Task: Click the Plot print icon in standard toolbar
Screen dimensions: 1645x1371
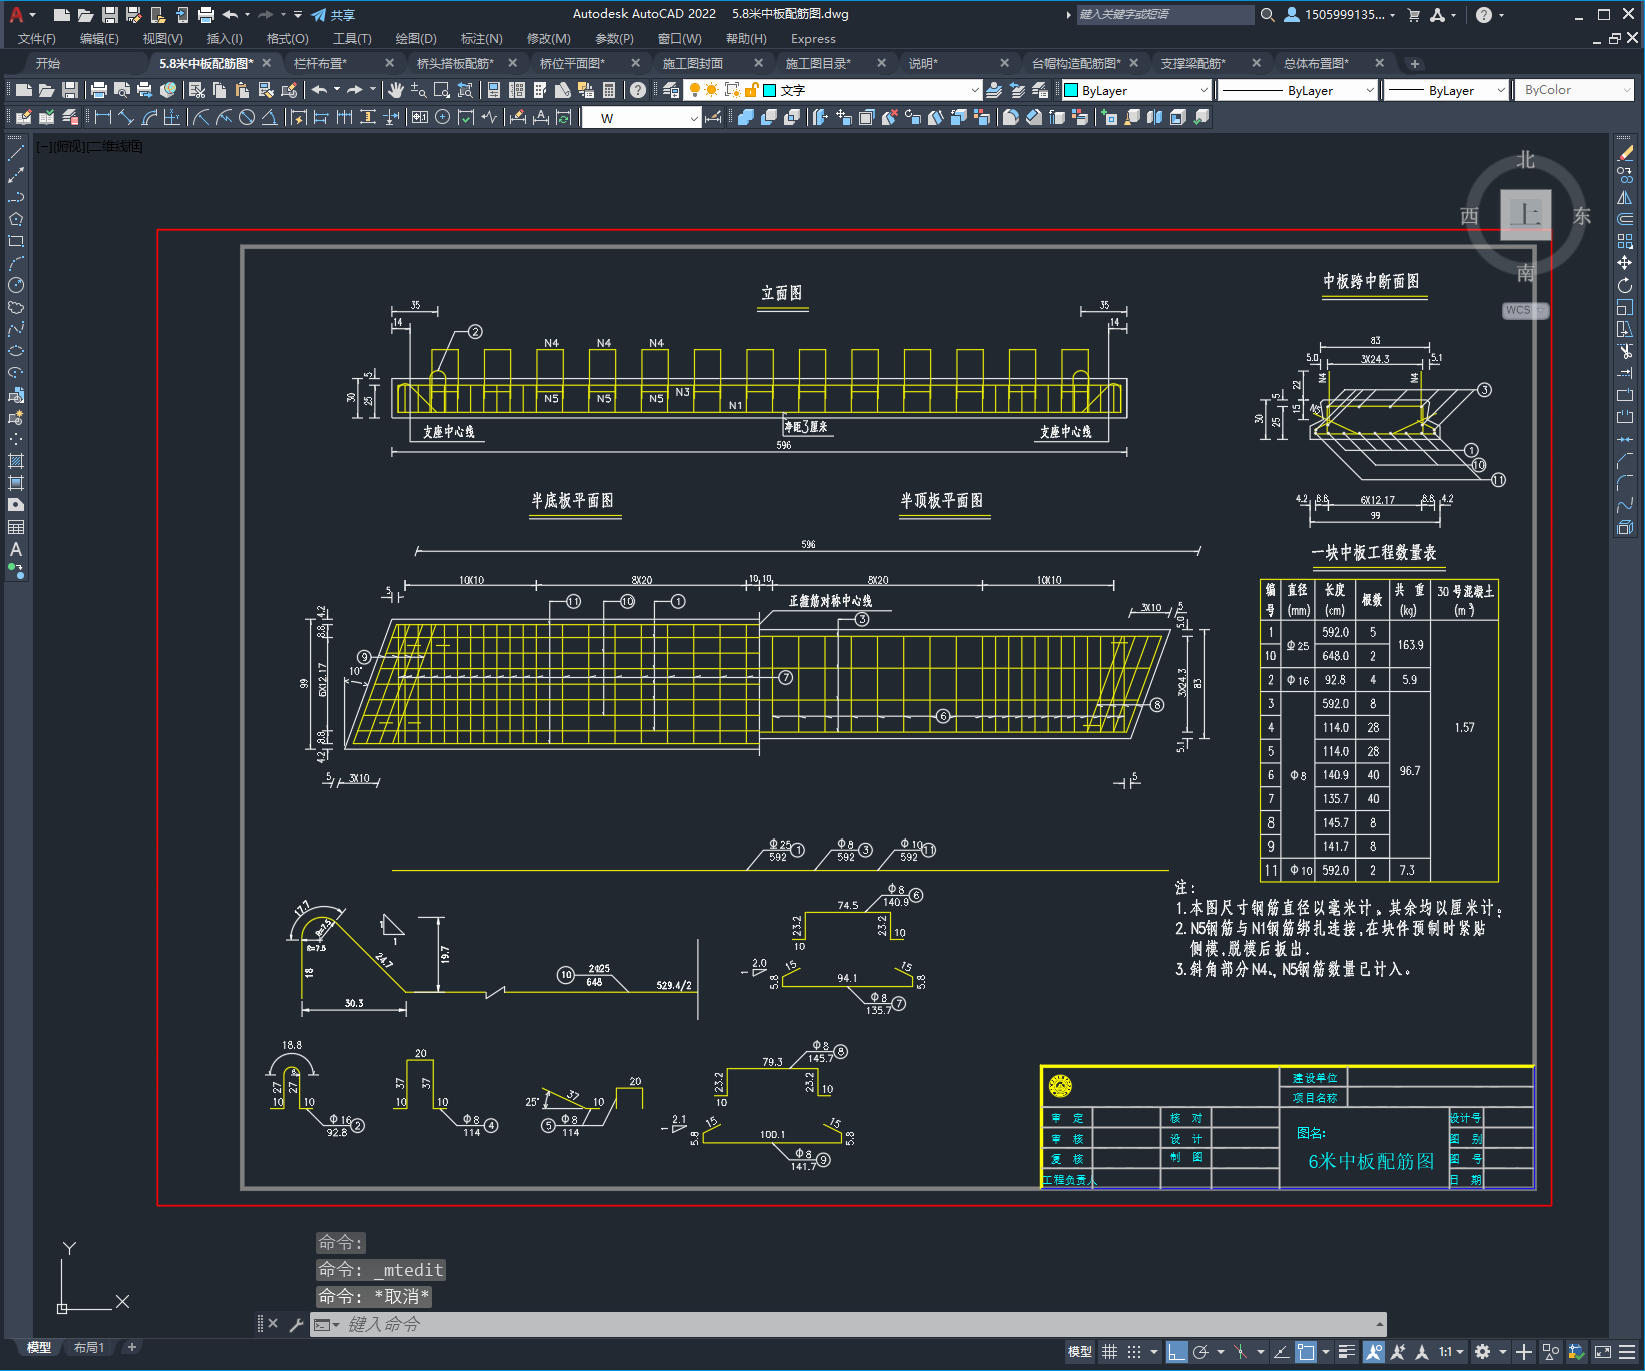Action: [x=99, y=90]
